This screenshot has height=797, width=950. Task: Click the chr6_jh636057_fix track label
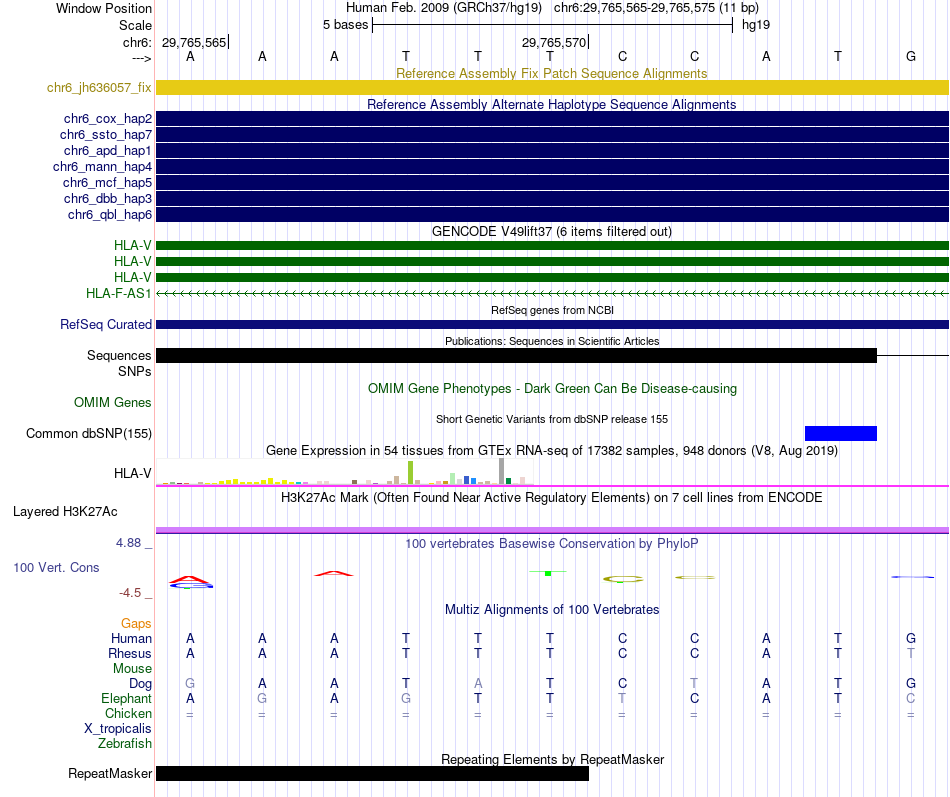pyautogui.click(x=99, y=87)
